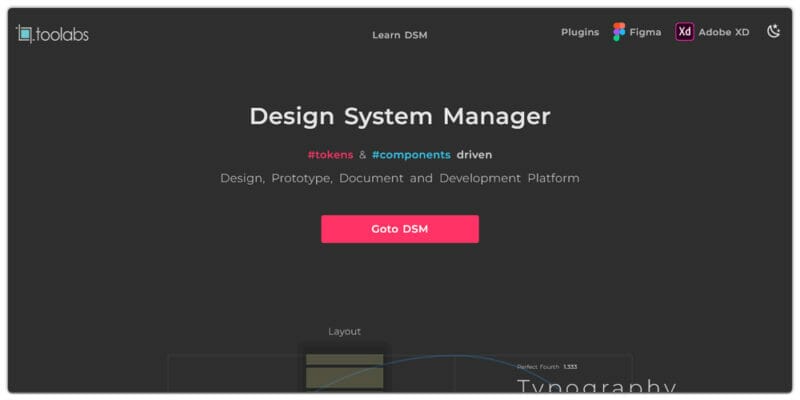Open the Figma plugin text link

pyautogui.click(x=645, y=32)
